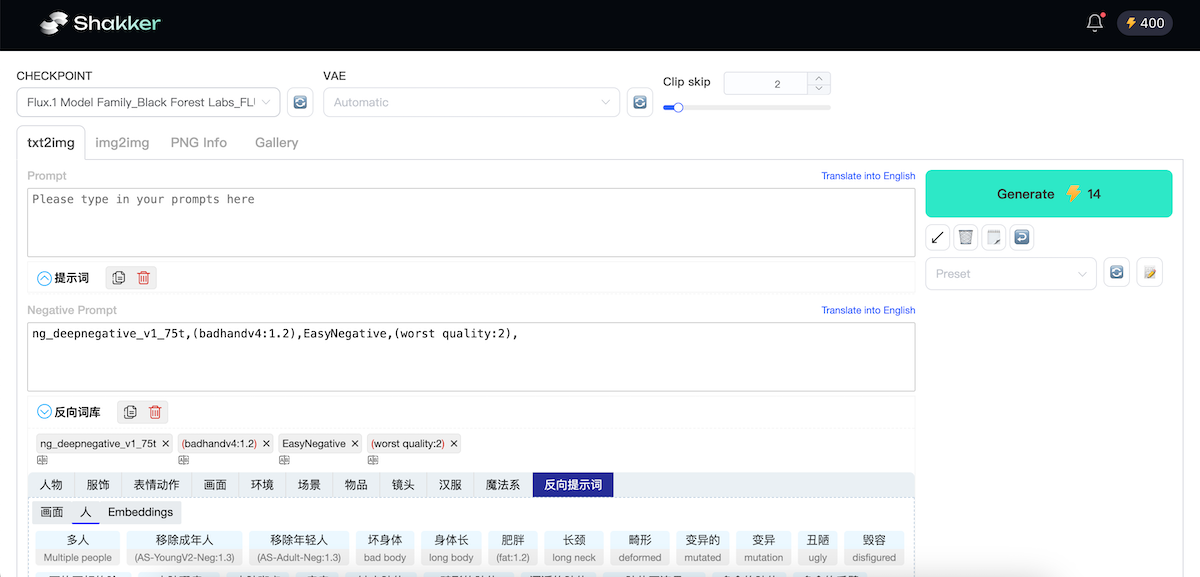The image size is (1200, 577).
Task: Refresh the VAE selection
Action: [639, 102]
